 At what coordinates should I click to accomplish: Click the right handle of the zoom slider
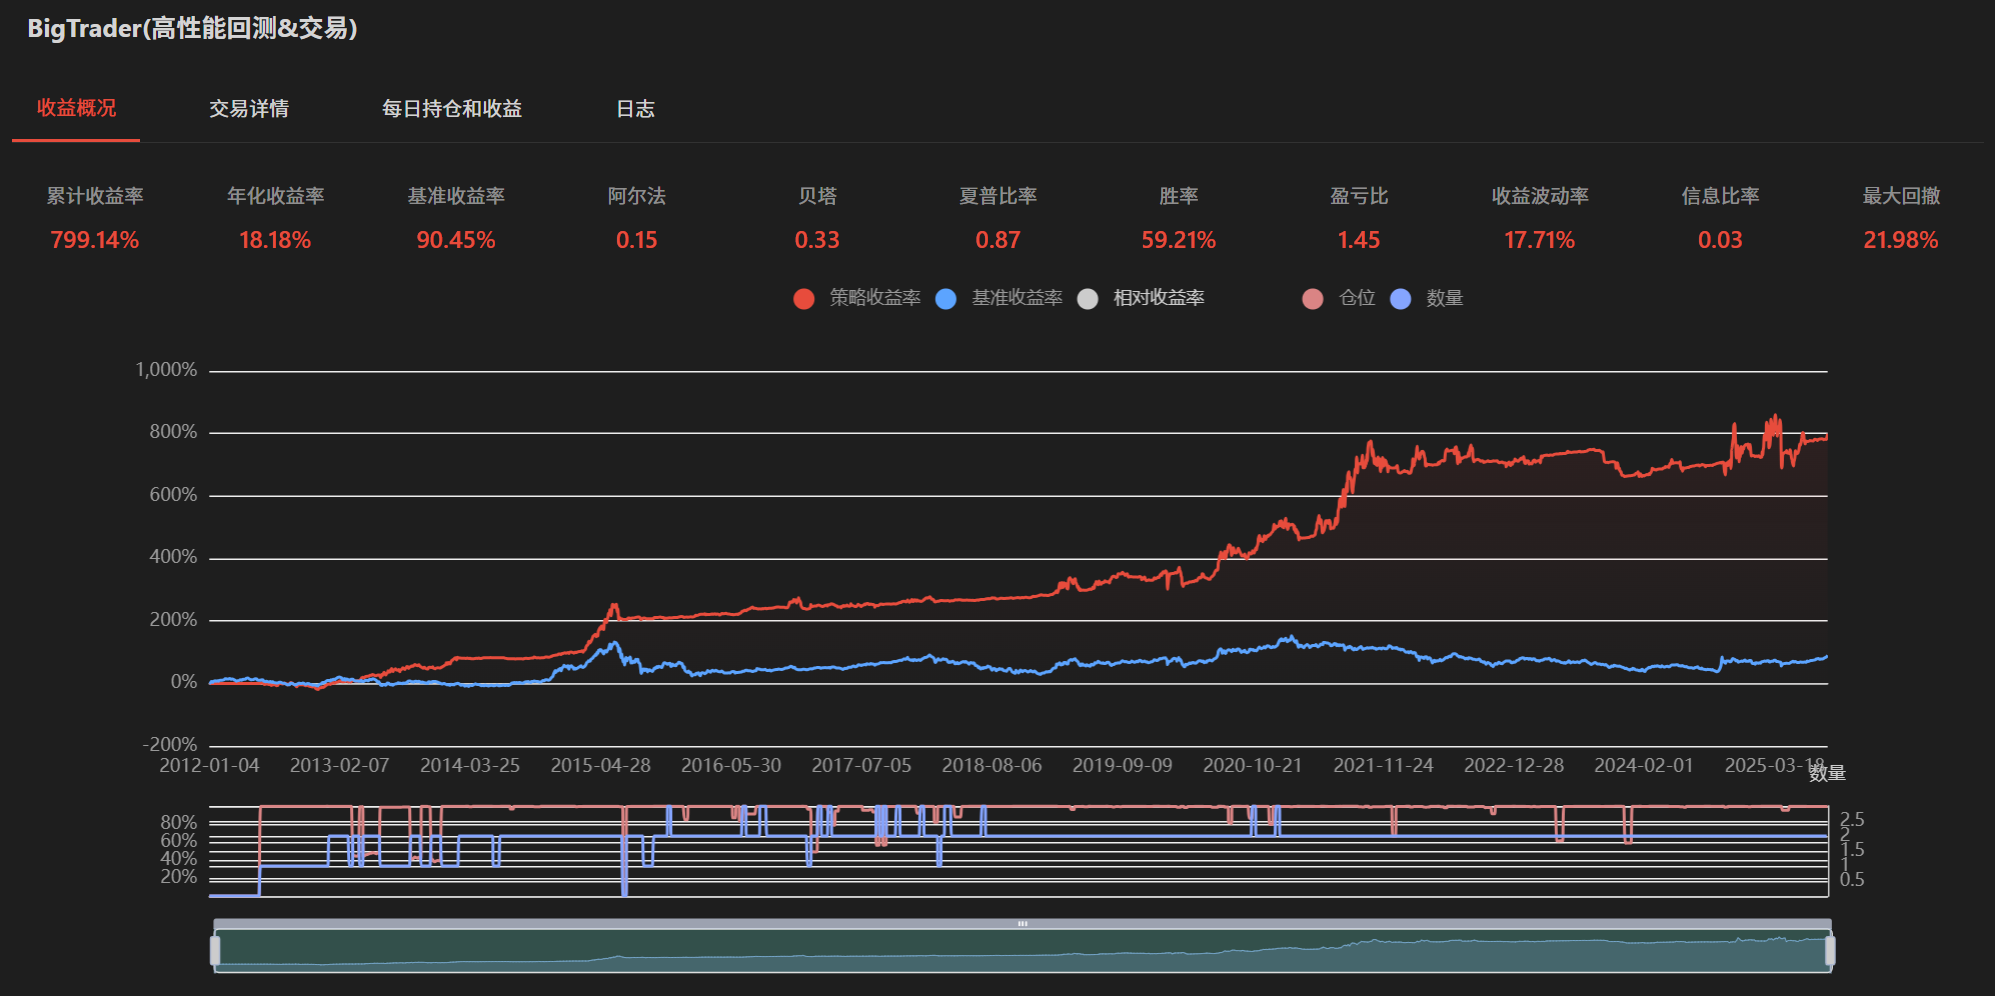click(1830, 951)
